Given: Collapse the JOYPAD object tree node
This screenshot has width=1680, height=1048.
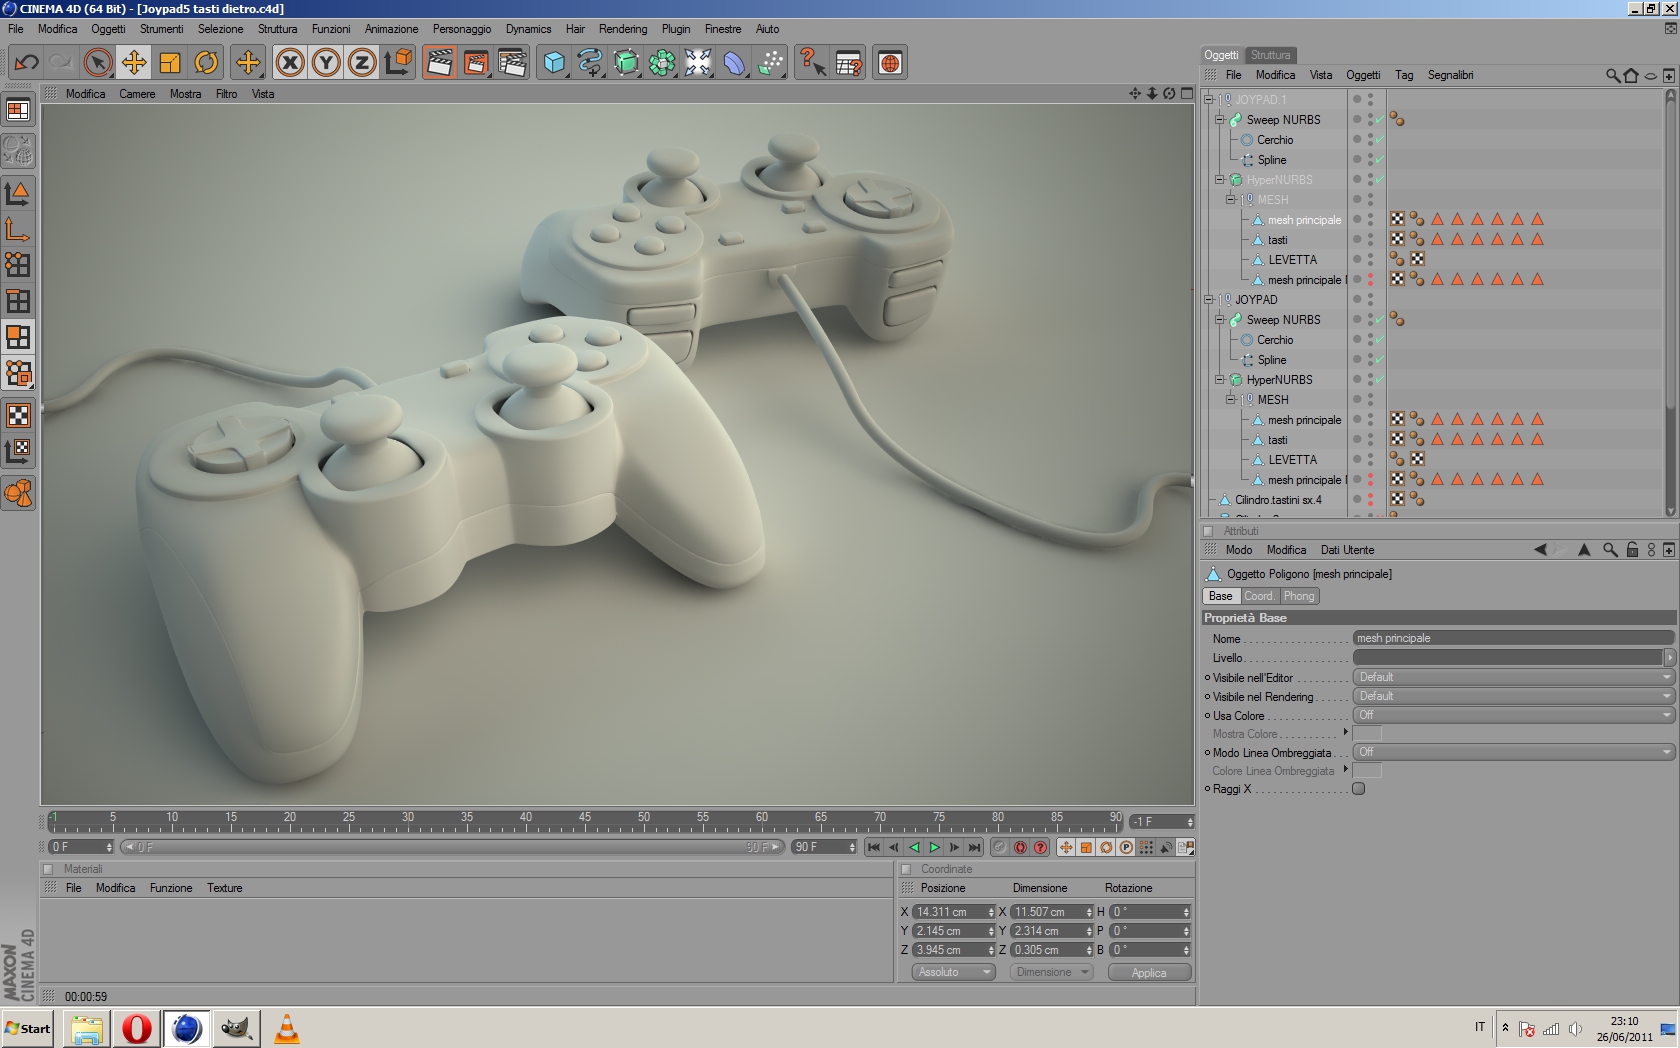Looking at the screenshot, I should pos(1208,300).
